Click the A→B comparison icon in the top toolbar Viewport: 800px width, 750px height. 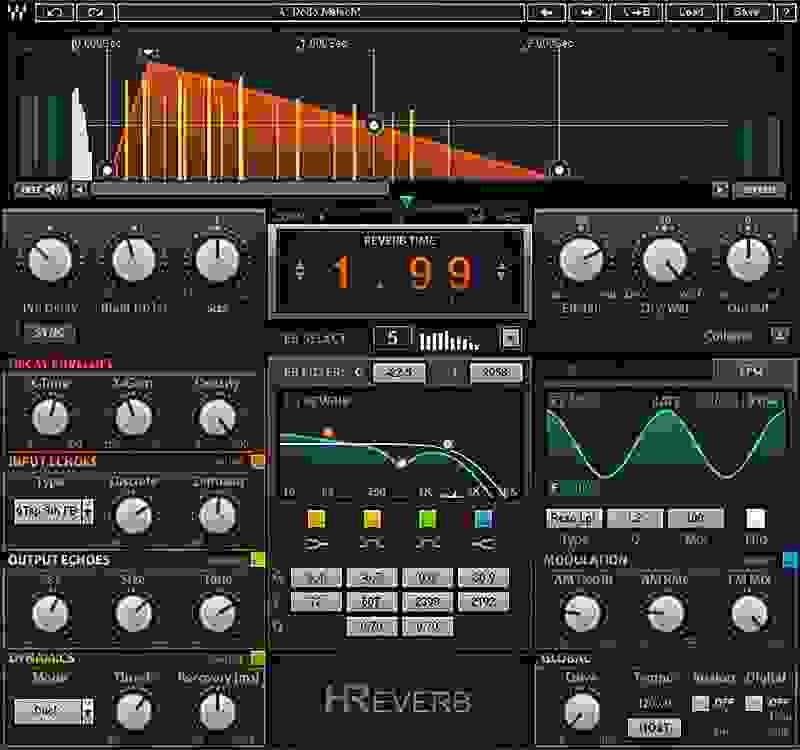636,13
